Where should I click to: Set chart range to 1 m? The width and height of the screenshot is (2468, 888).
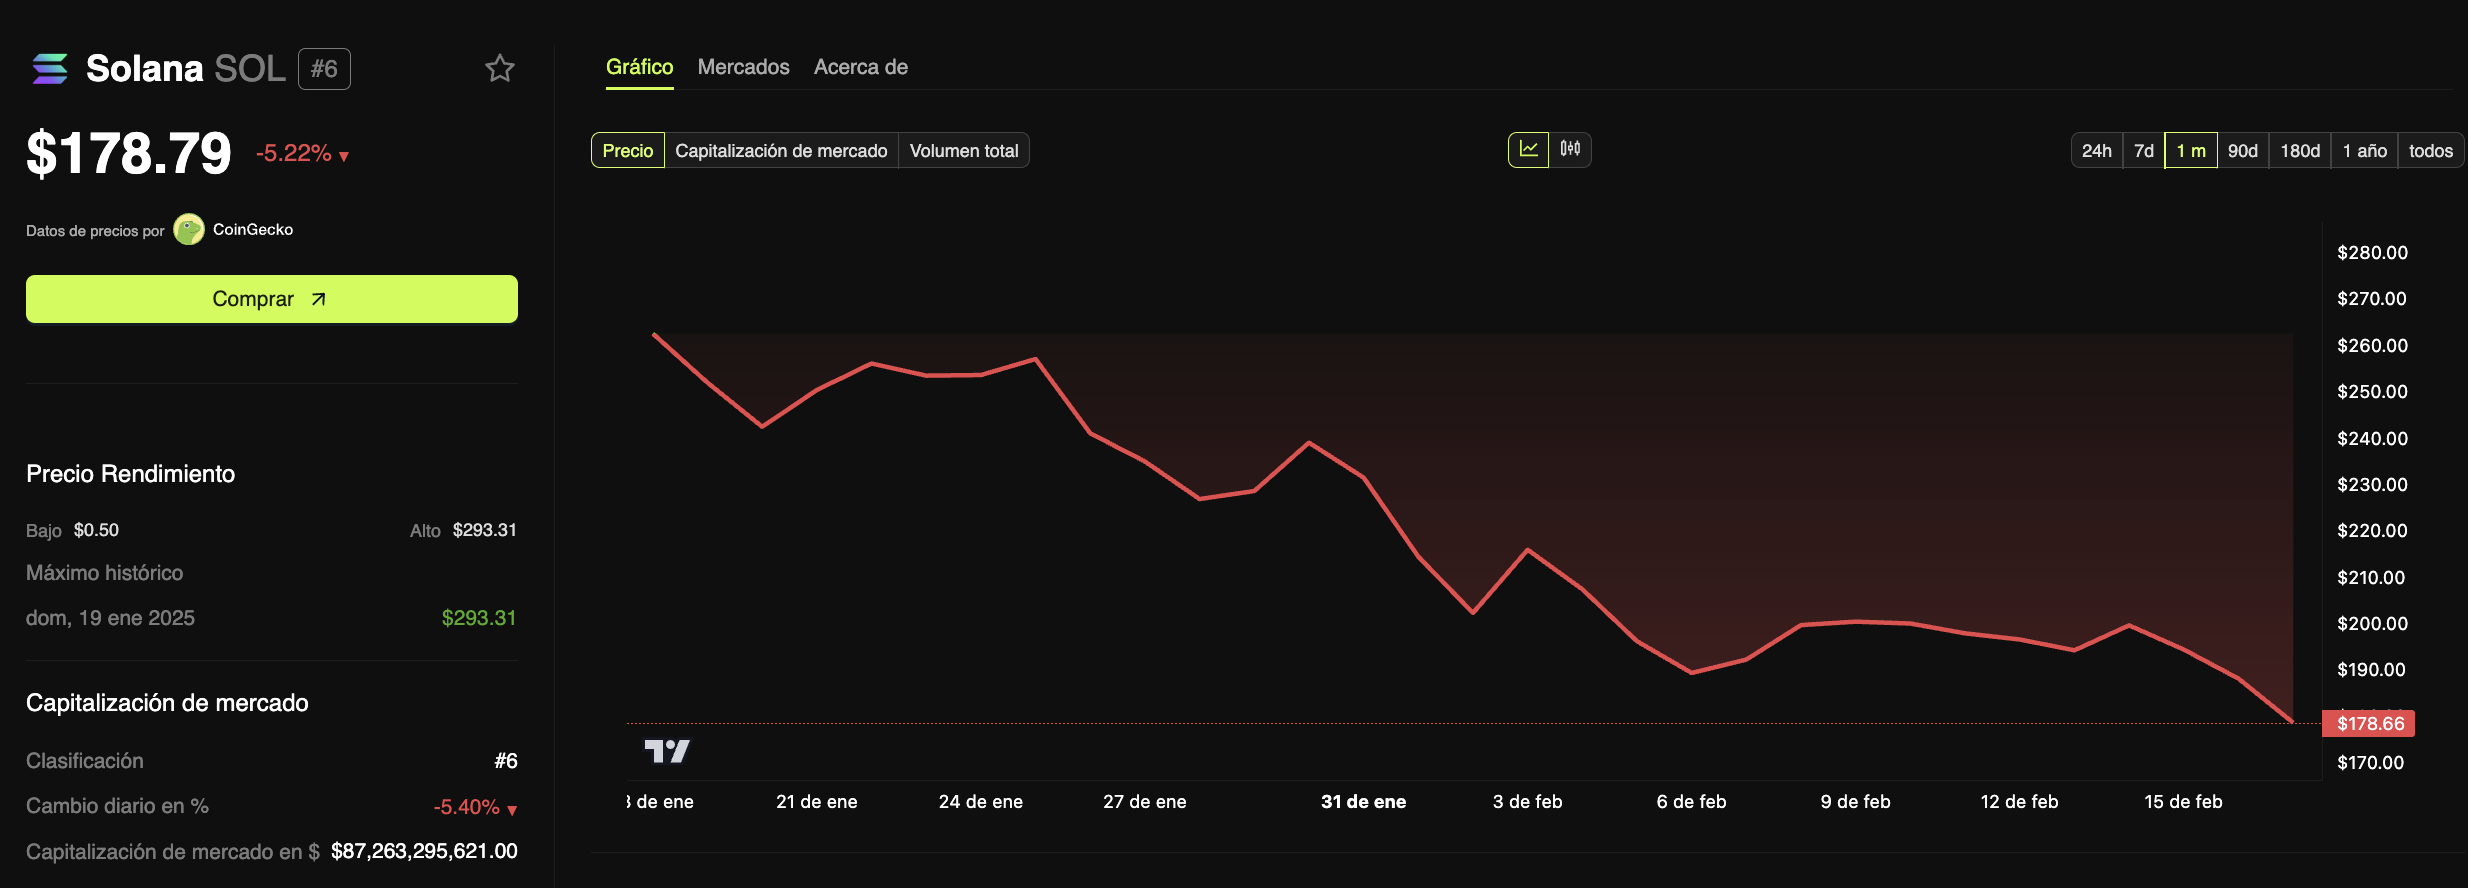coord(2191,151)
